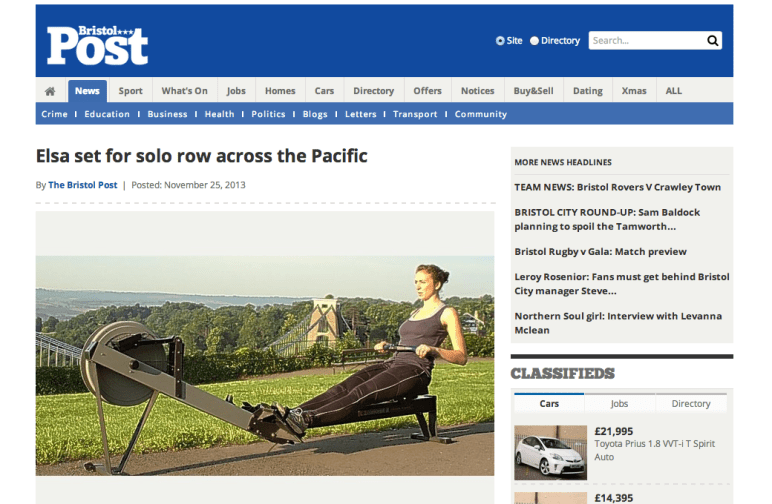Switch to the Directory classifieds tab
The image size is (772, 504).
[x=690, y=404]
